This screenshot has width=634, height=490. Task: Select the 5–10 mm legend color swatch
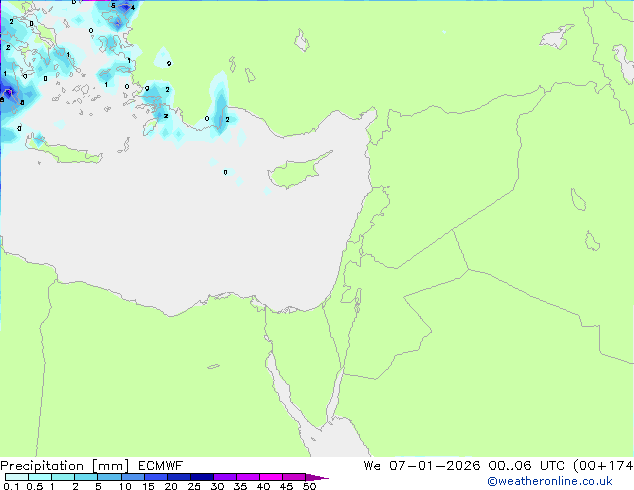[109, 477]
